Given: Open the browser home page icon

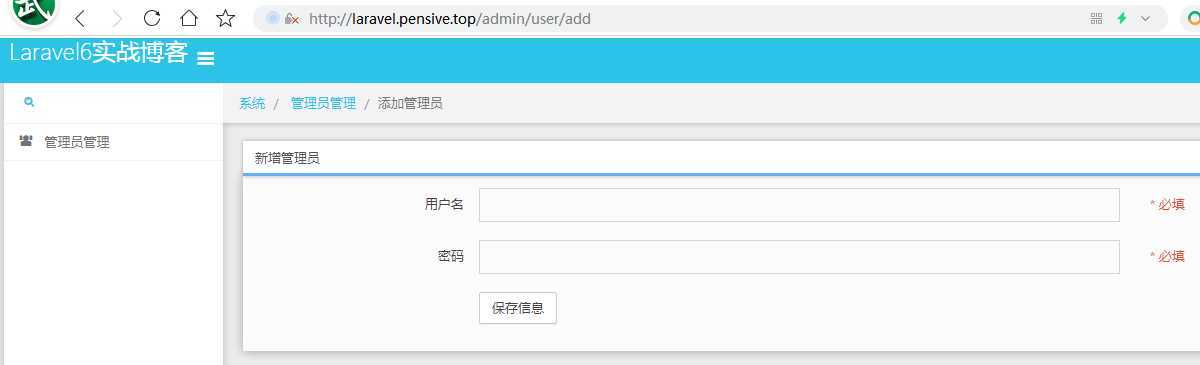Looking at the screenshot, I should pos(188,18).
